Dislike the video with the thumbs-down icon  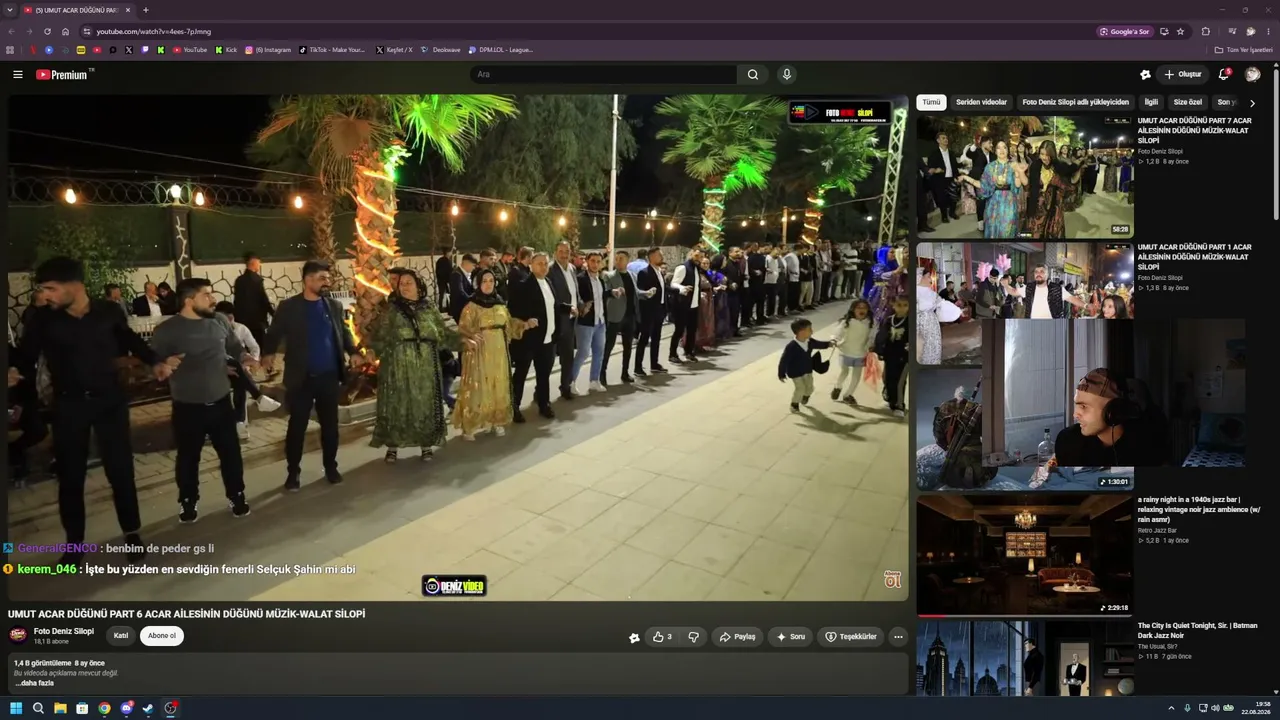point(693,637)
